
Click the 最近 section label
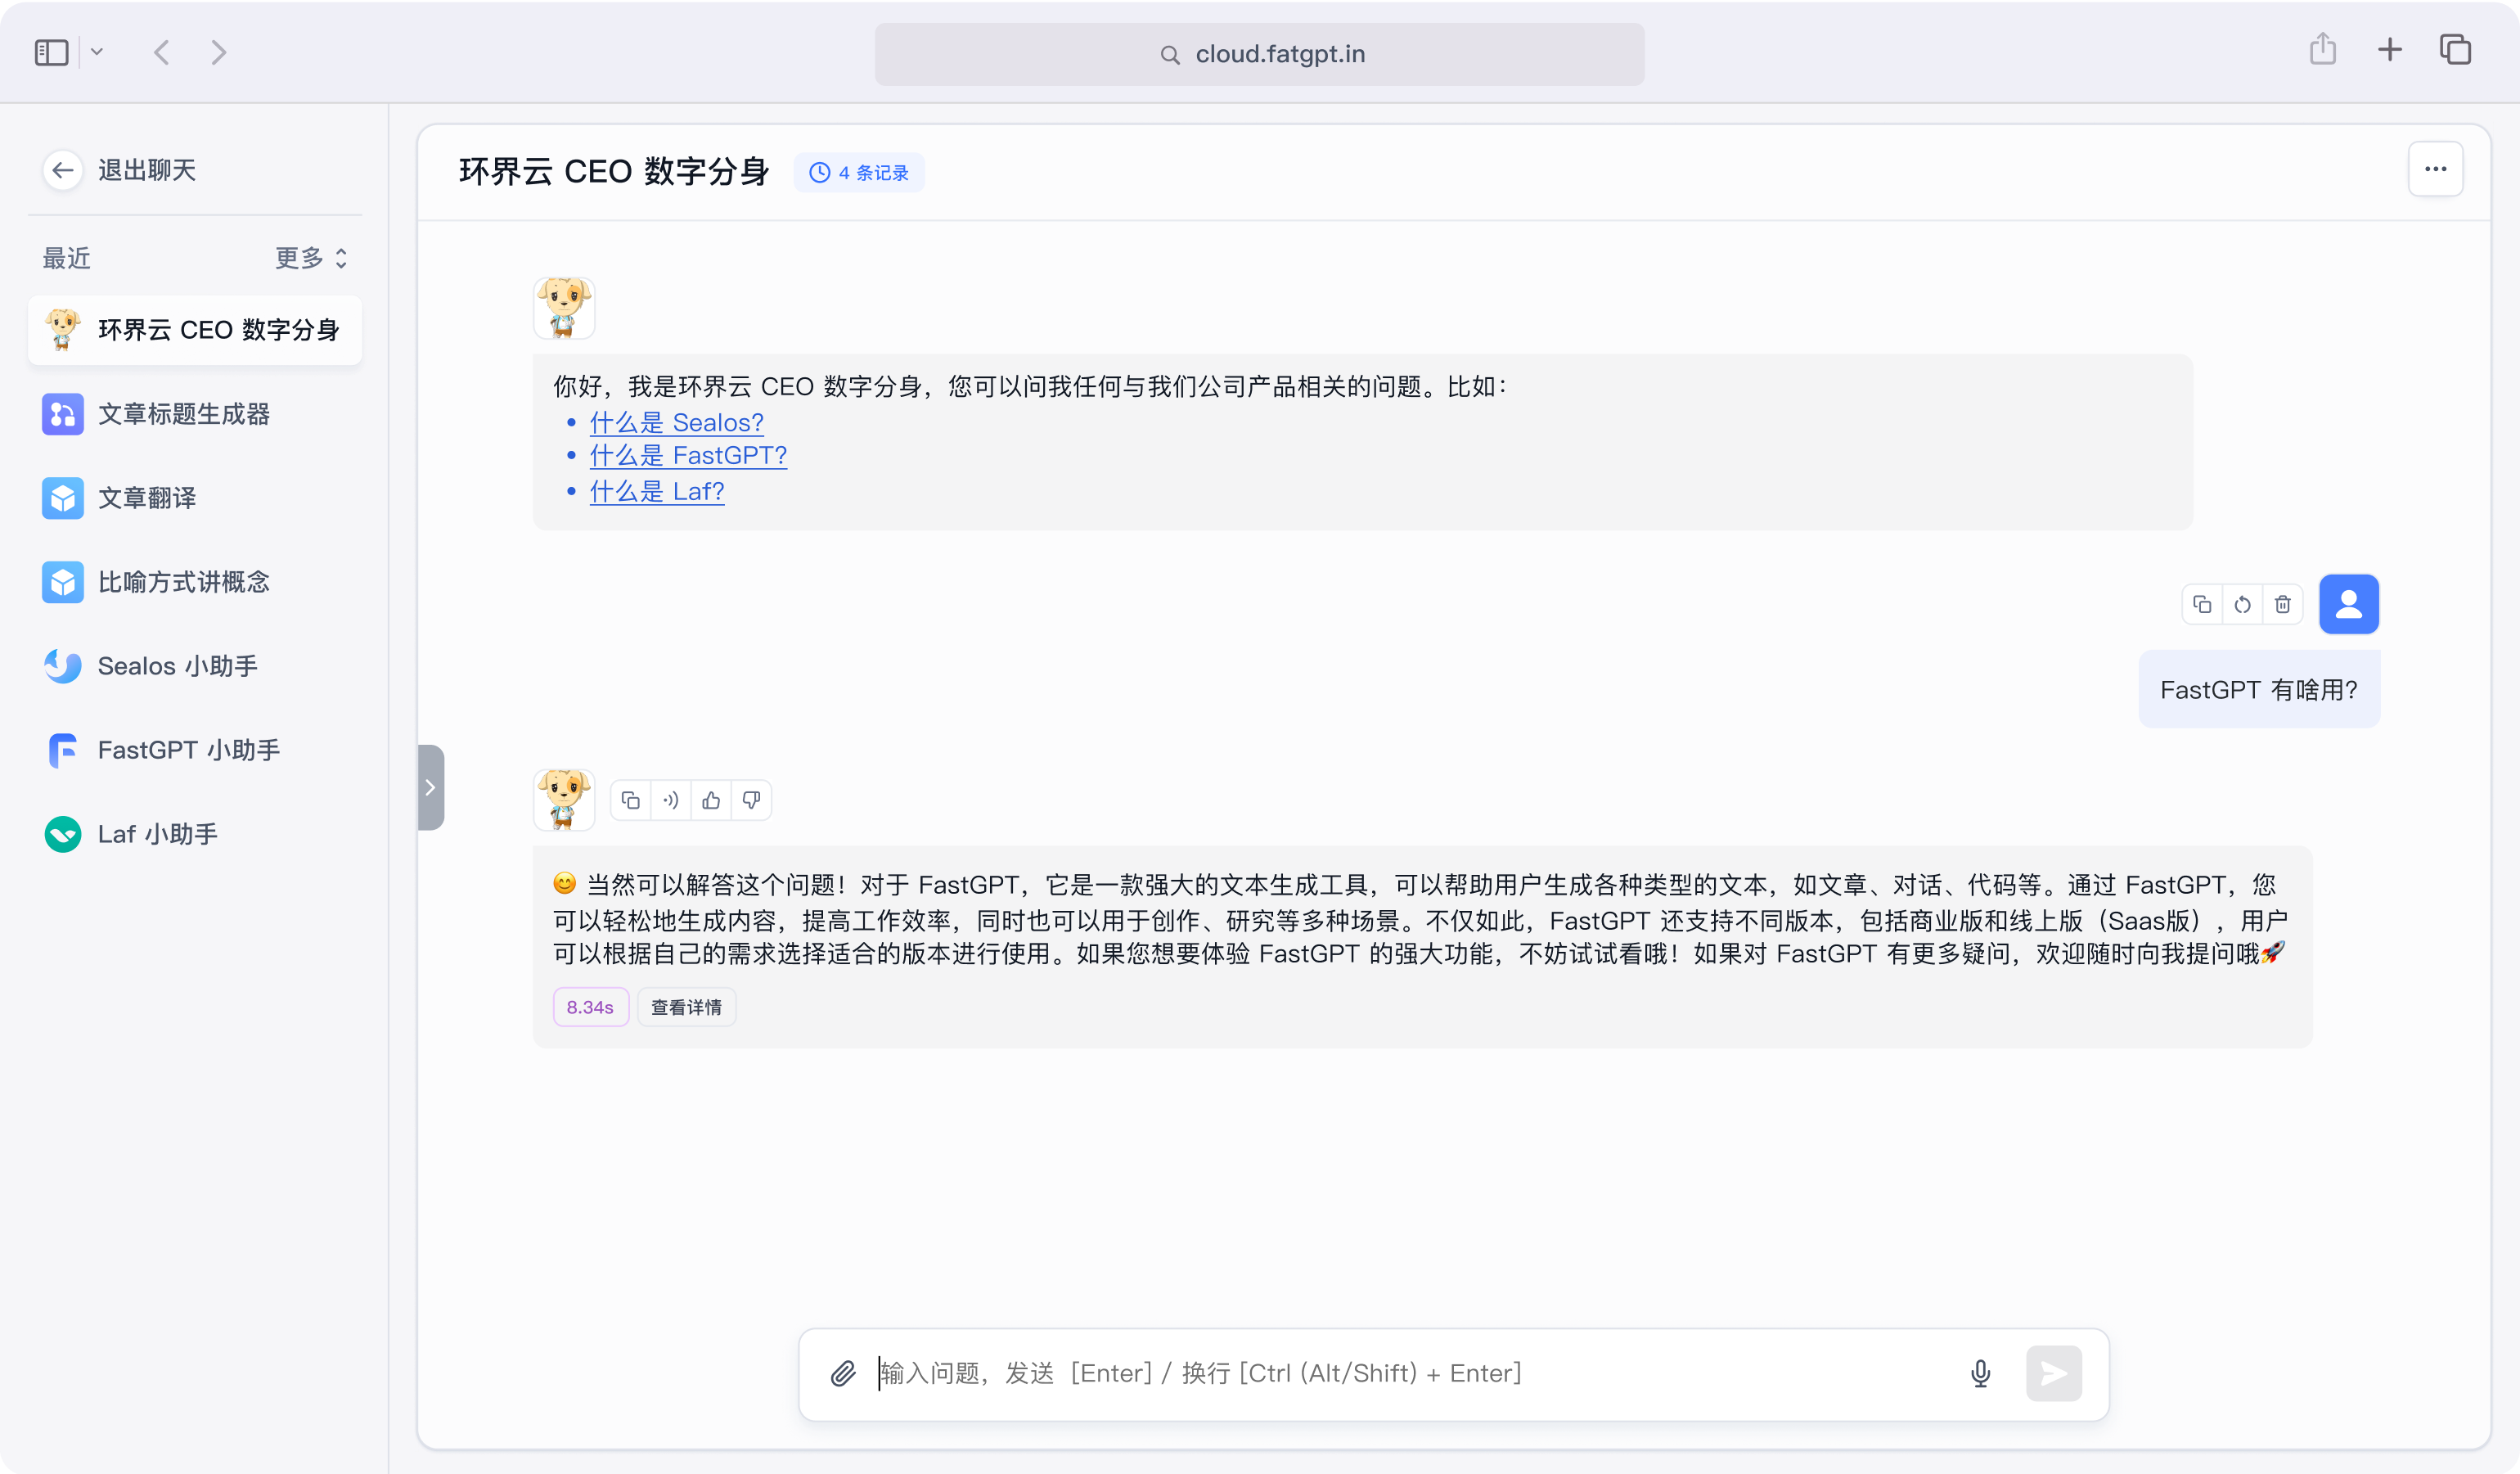coord(67,258)
